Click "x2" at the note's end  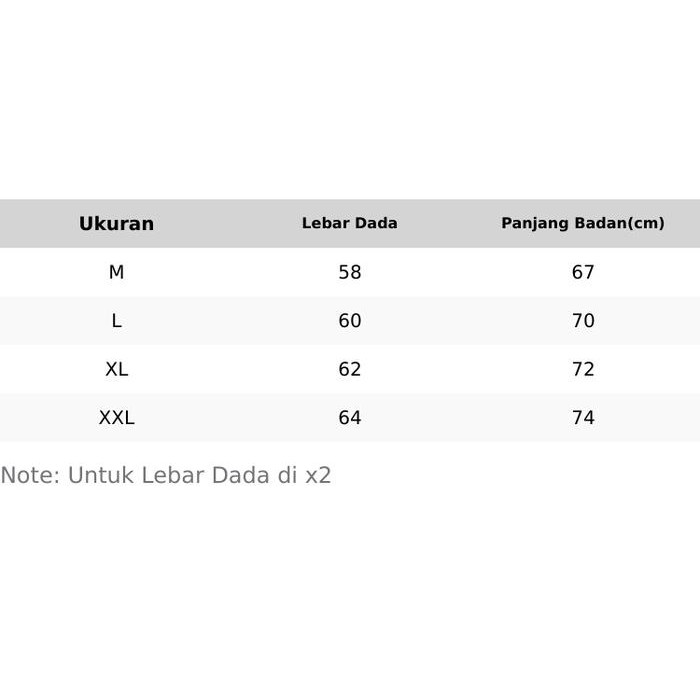tap(318, 476)
